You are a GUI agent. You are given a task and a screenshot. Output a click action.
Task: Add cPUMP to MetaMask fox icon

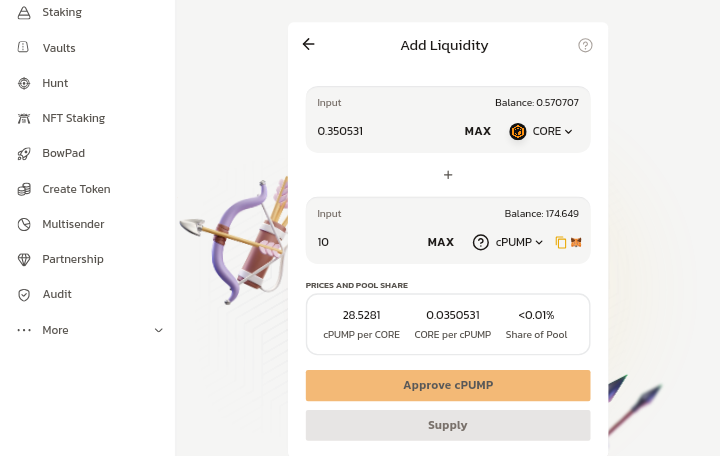coord(576,242)
